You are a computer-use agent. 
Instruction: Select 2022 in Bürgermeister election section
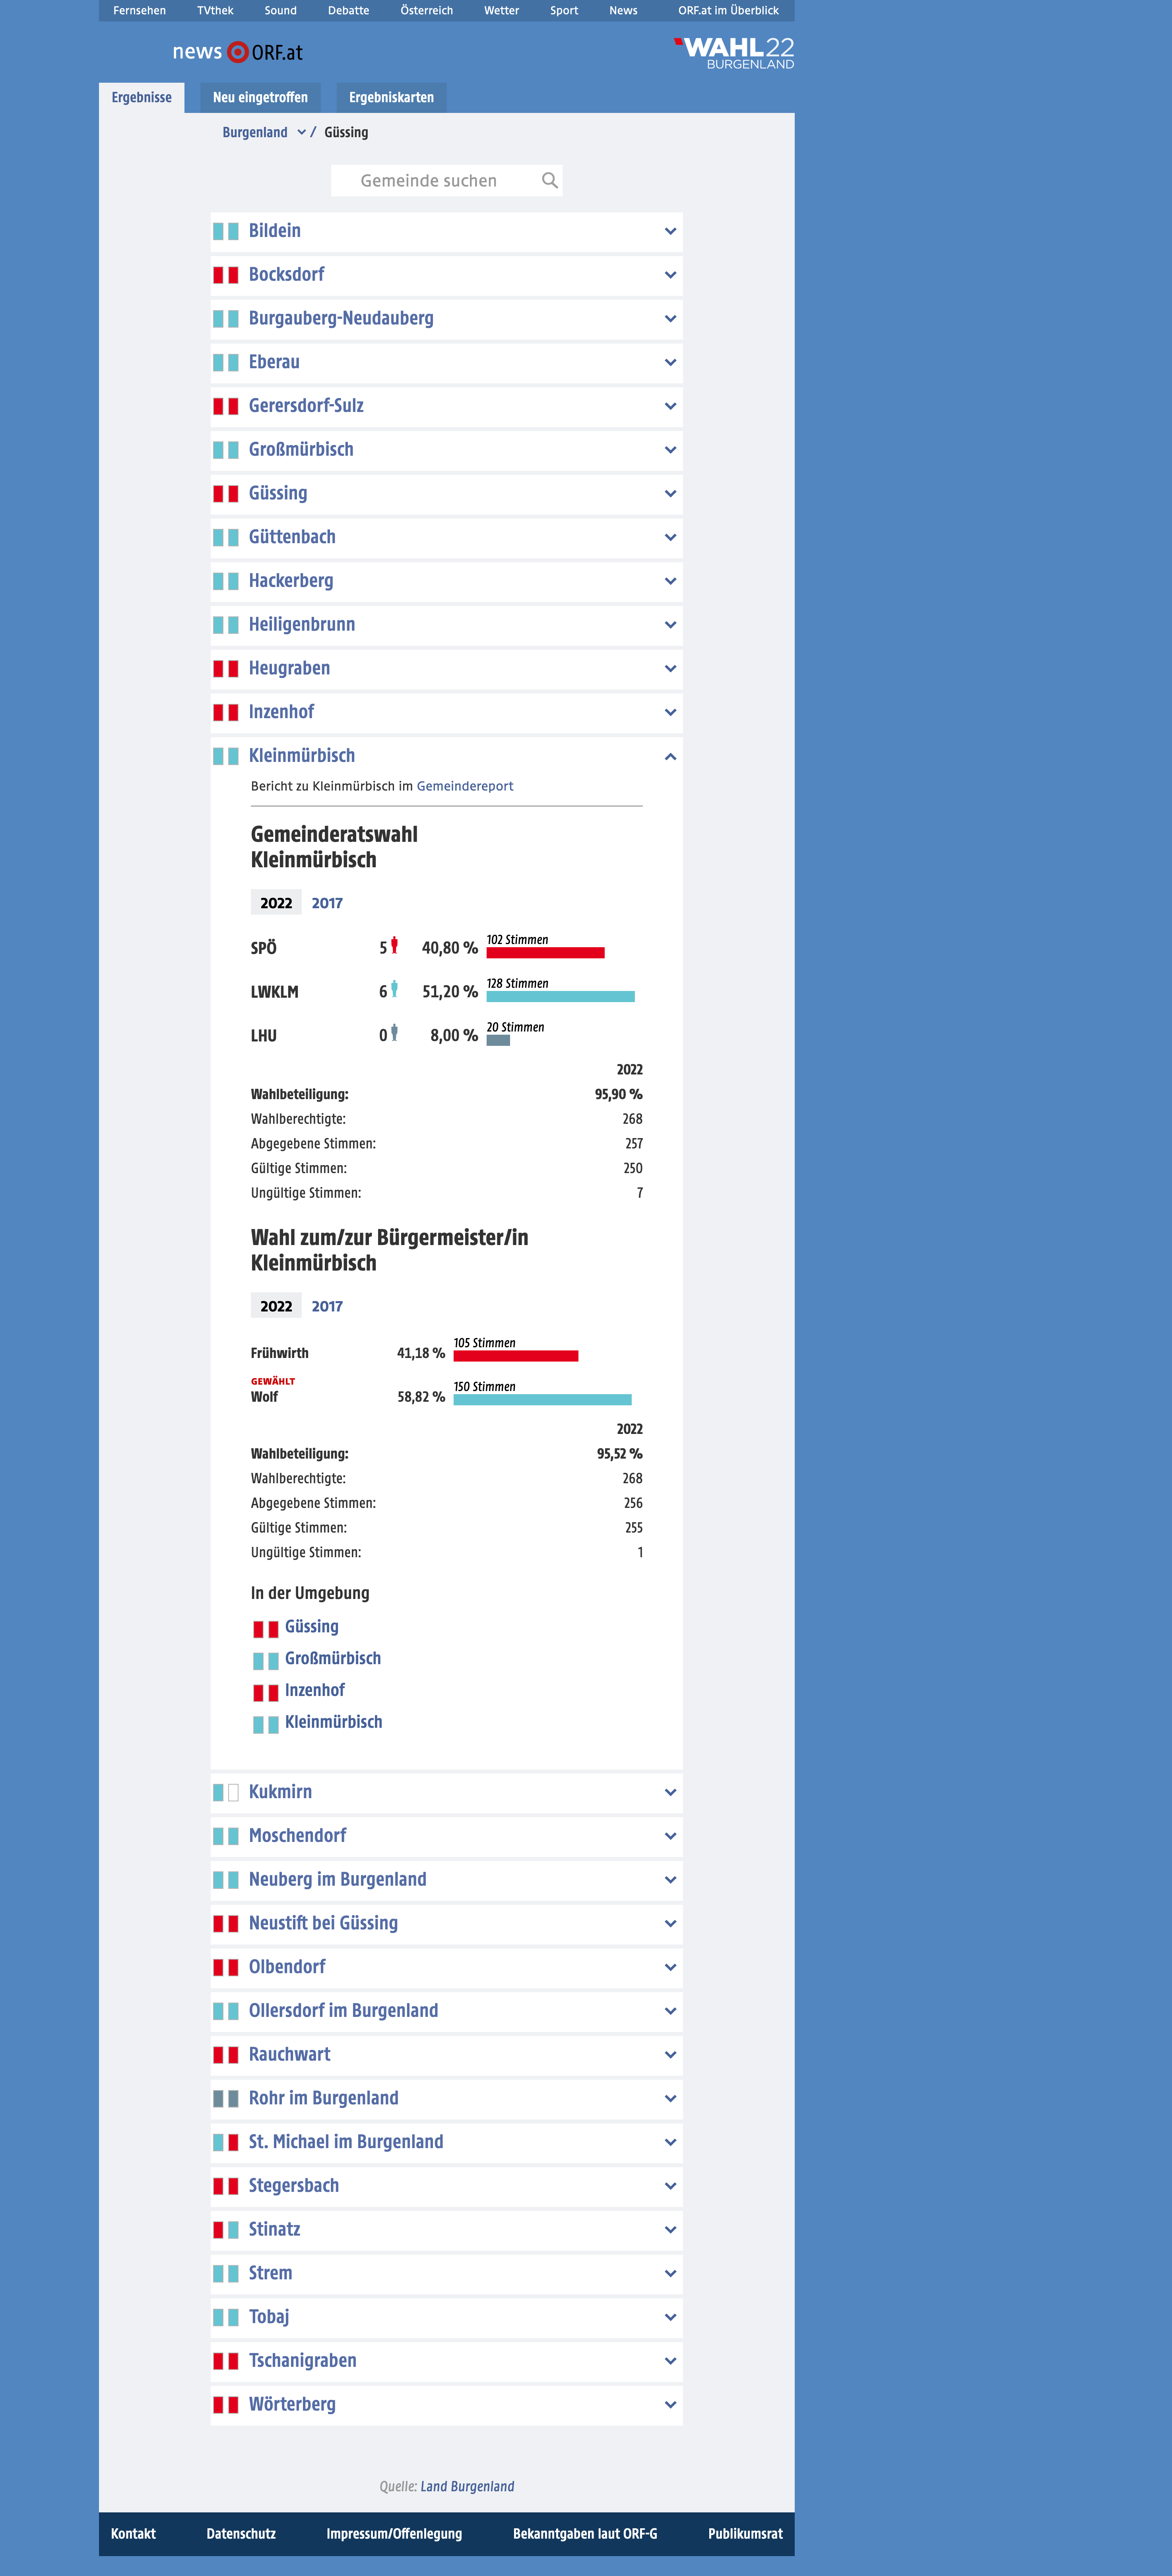[276, 1306]
